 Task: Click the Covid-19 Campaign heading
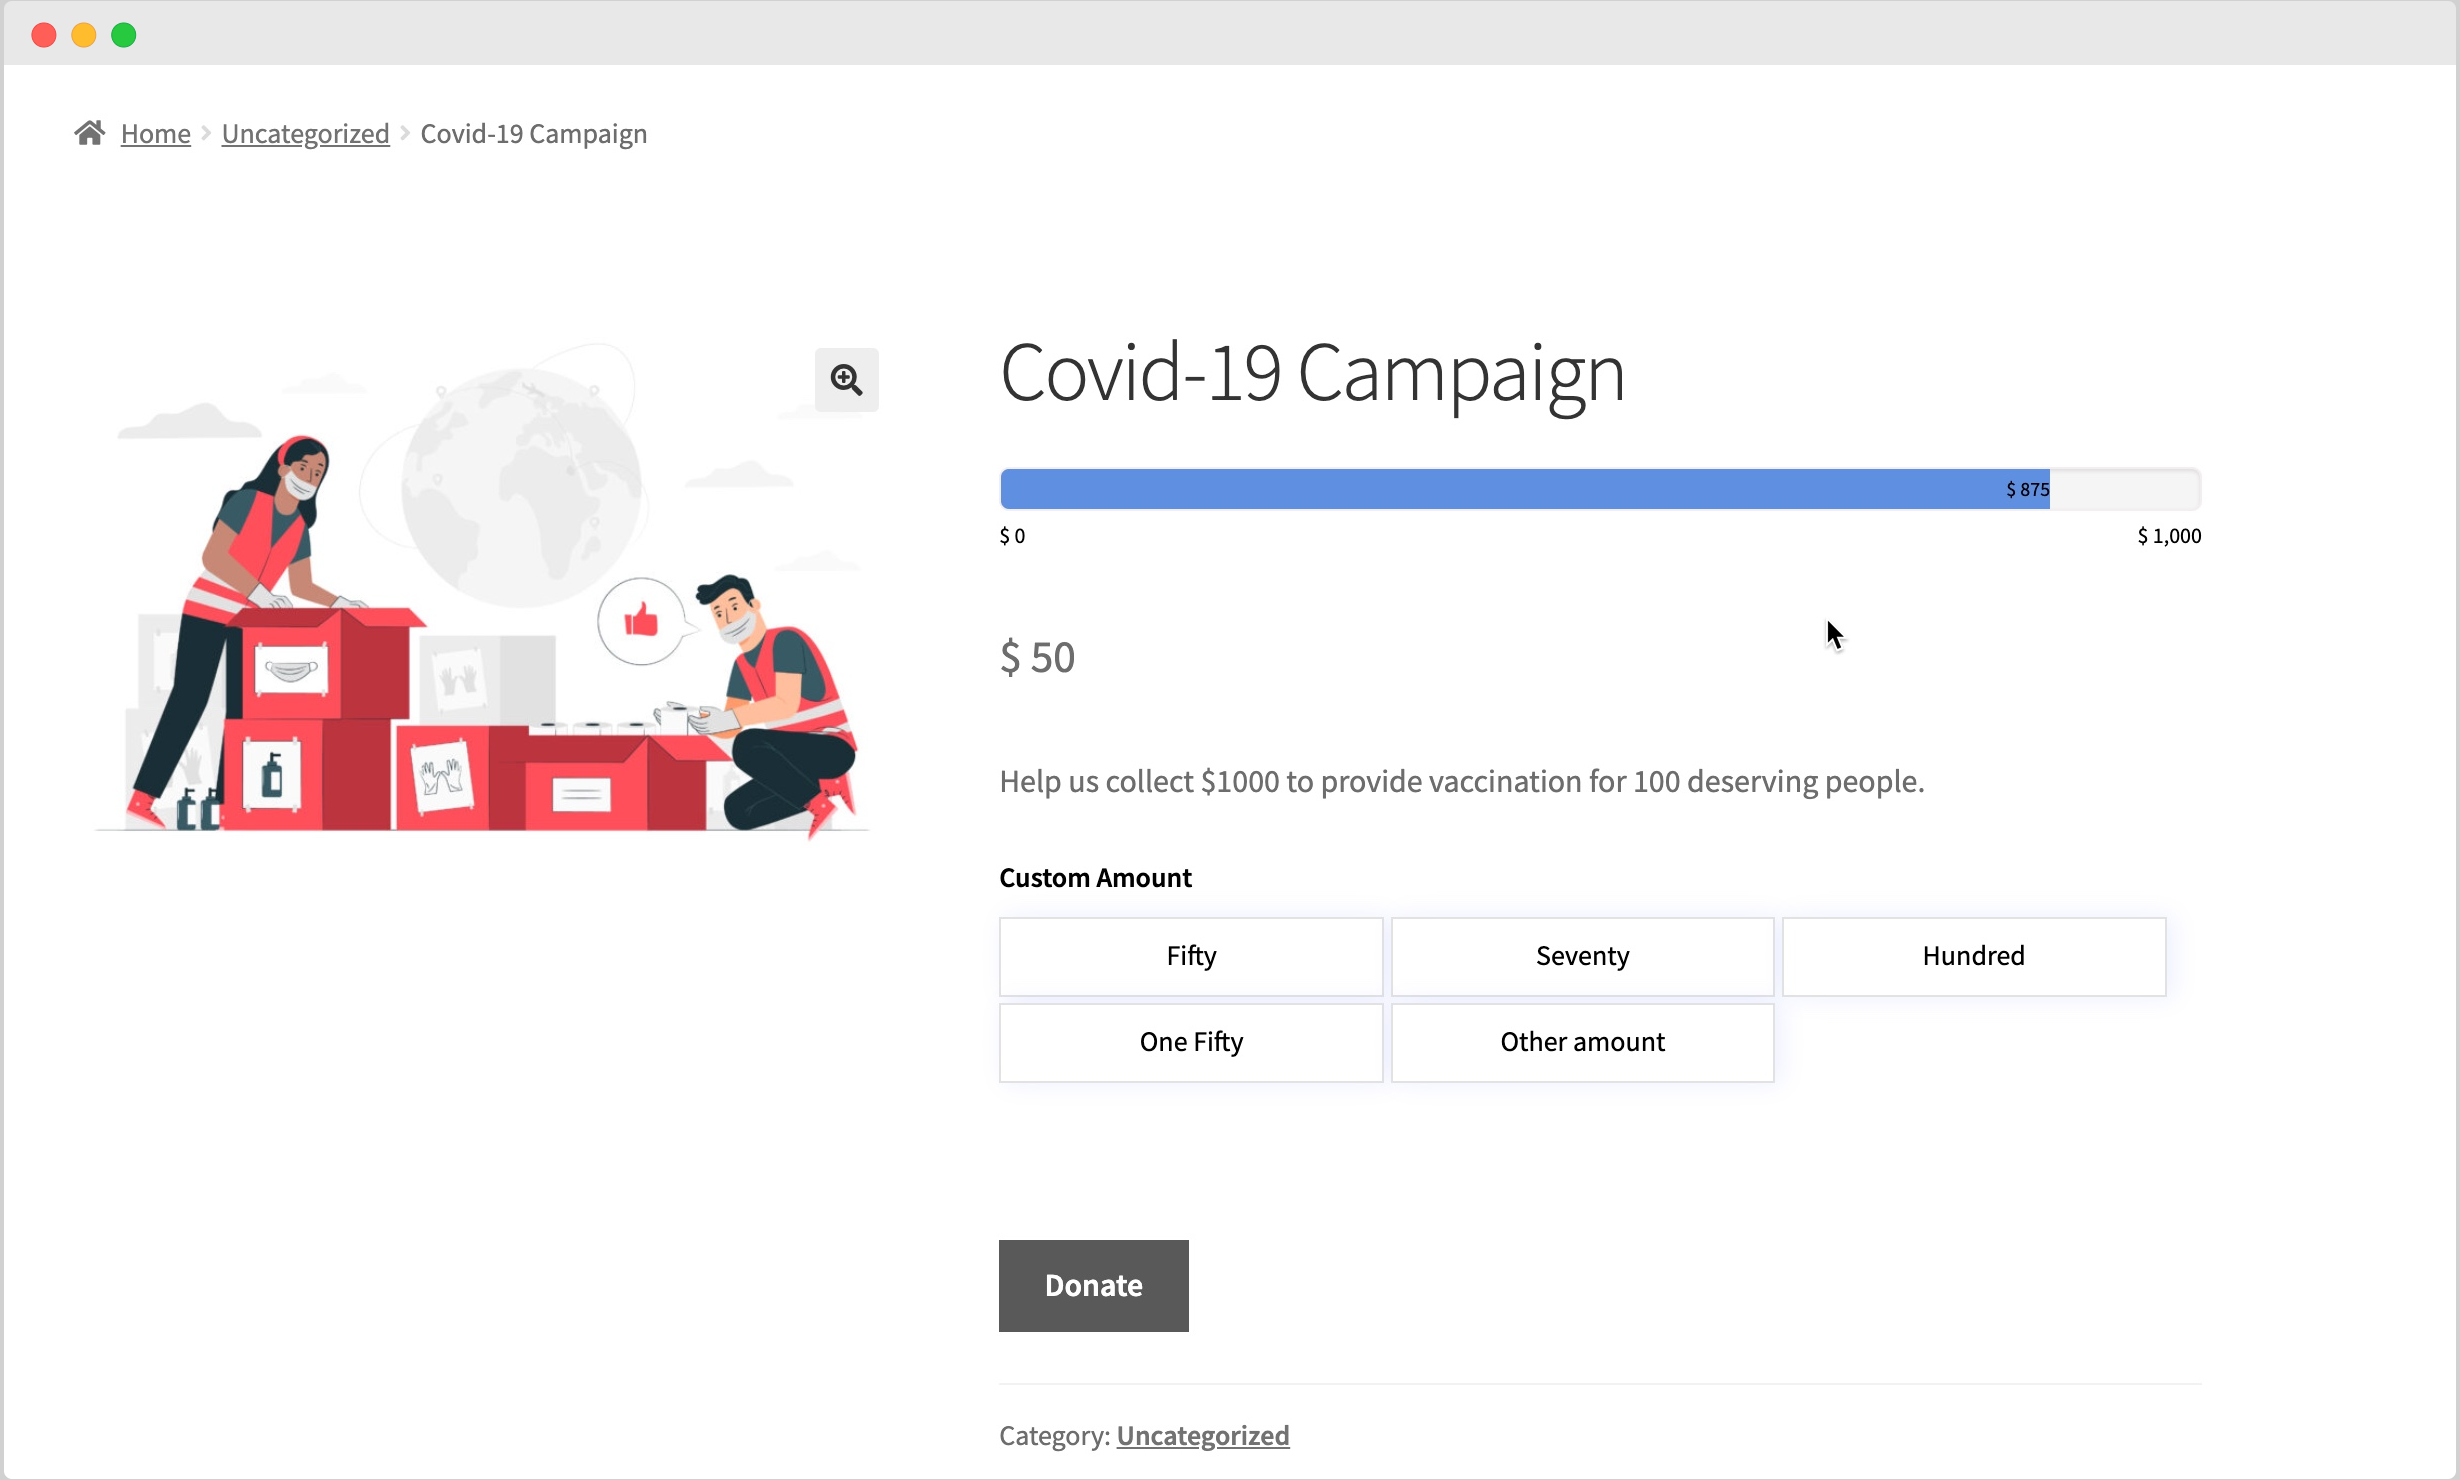point(1312,373)
